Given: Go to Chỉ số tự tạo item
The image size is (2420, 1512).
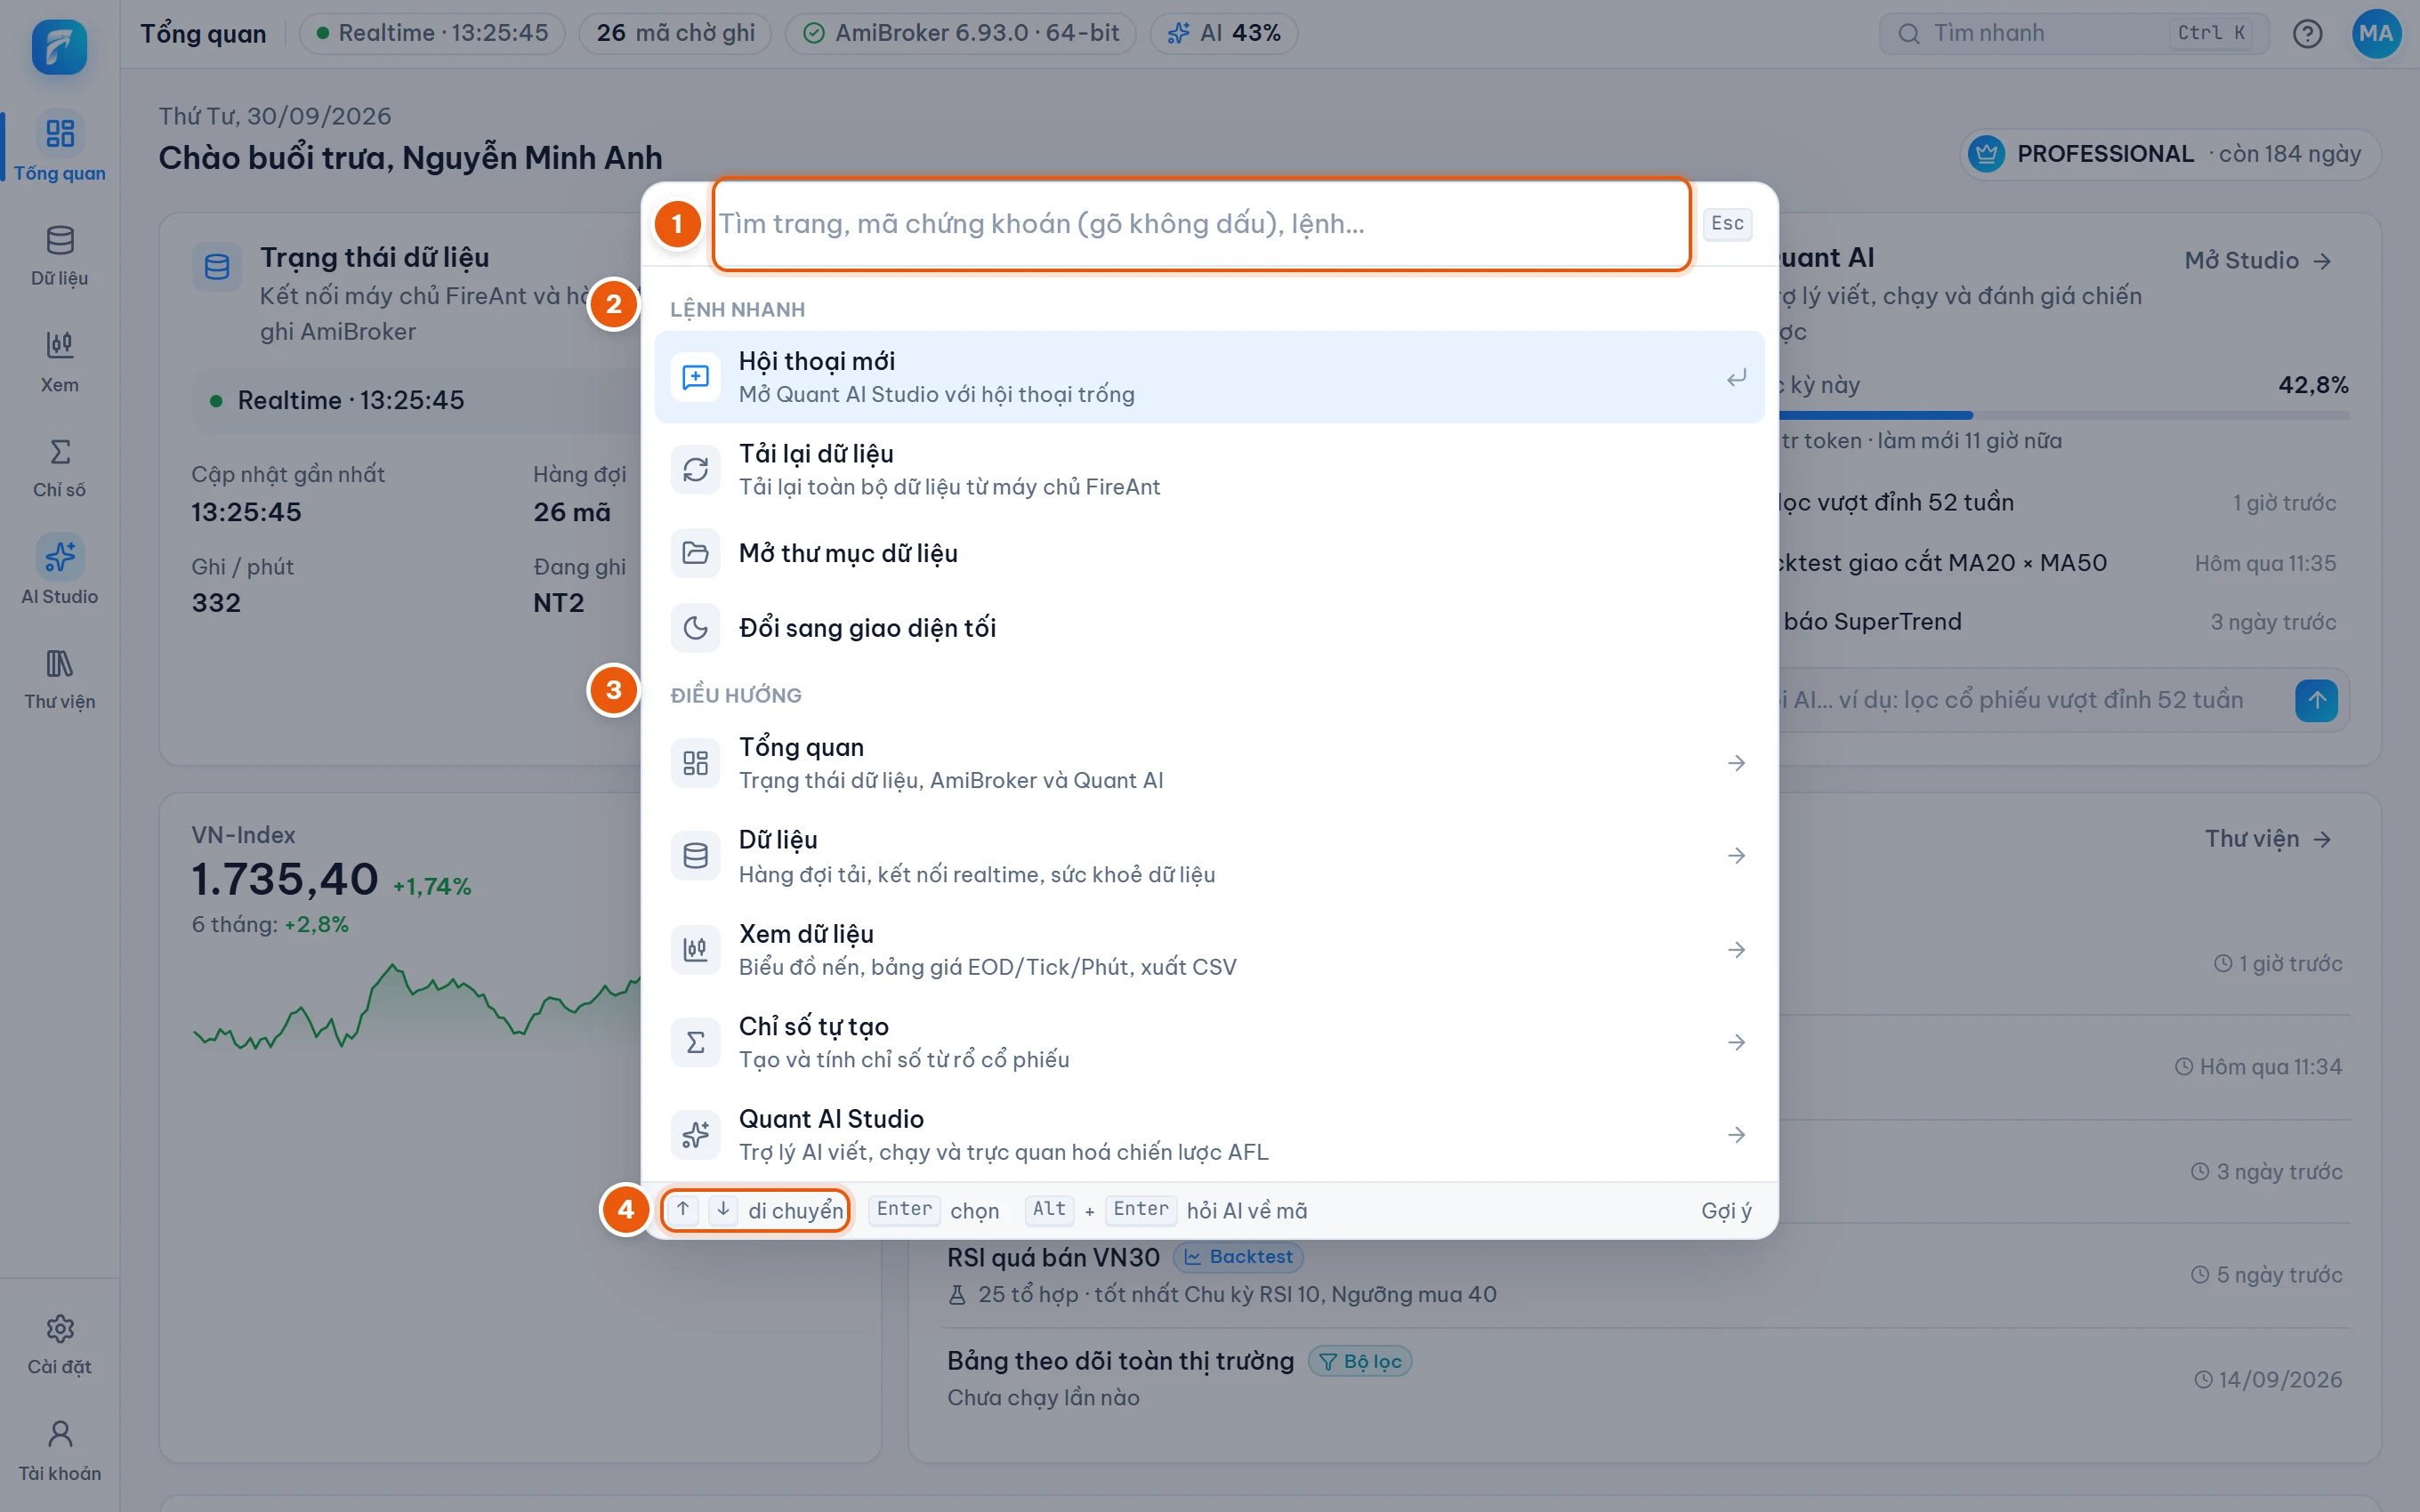Looking at the screenshot, I should (x=1209, y=1042).
